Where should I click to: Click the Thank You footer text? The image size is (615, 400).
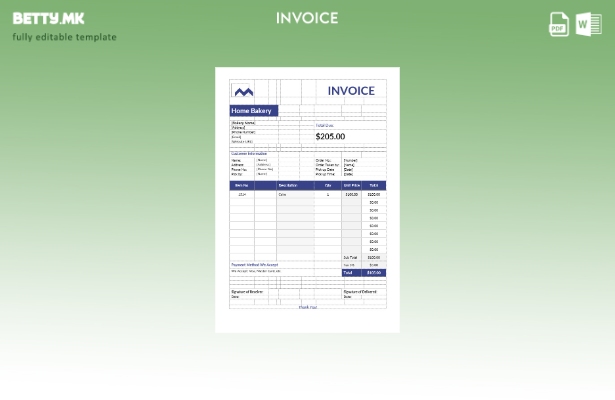pyautogui.click(x=307, y=307)
